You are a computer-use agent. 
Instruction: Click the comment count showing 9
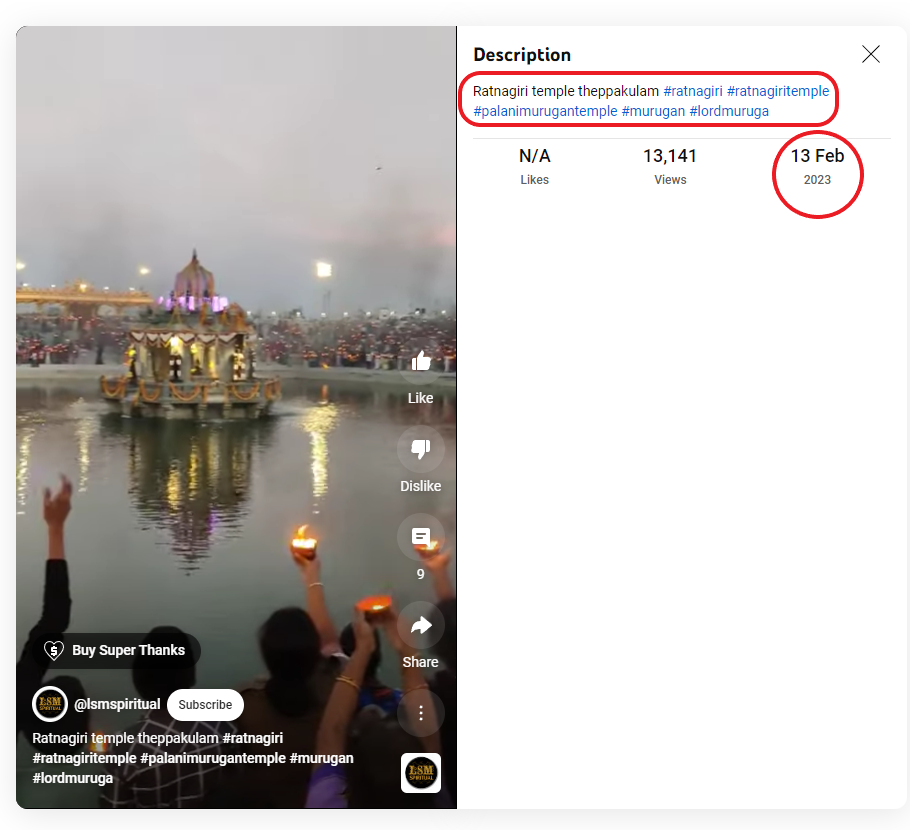[420, 574]
